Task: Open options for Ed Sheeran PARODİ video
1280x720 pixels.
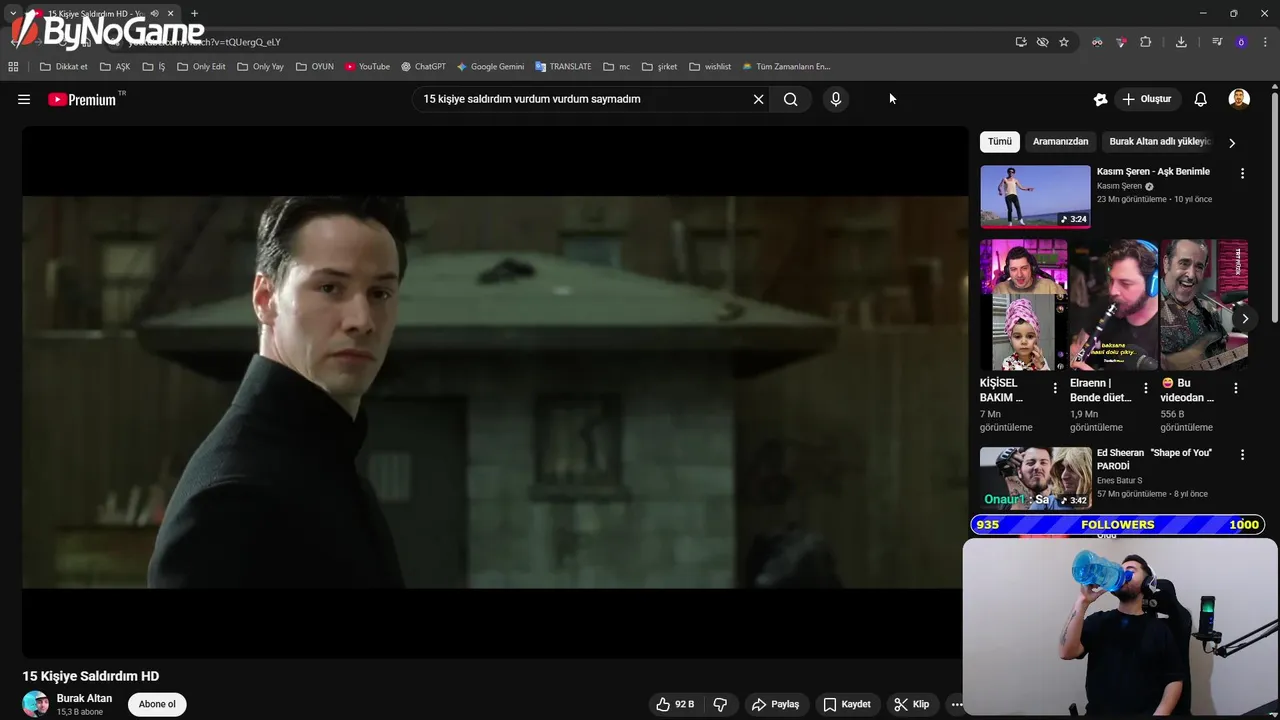Action: 1242,454
